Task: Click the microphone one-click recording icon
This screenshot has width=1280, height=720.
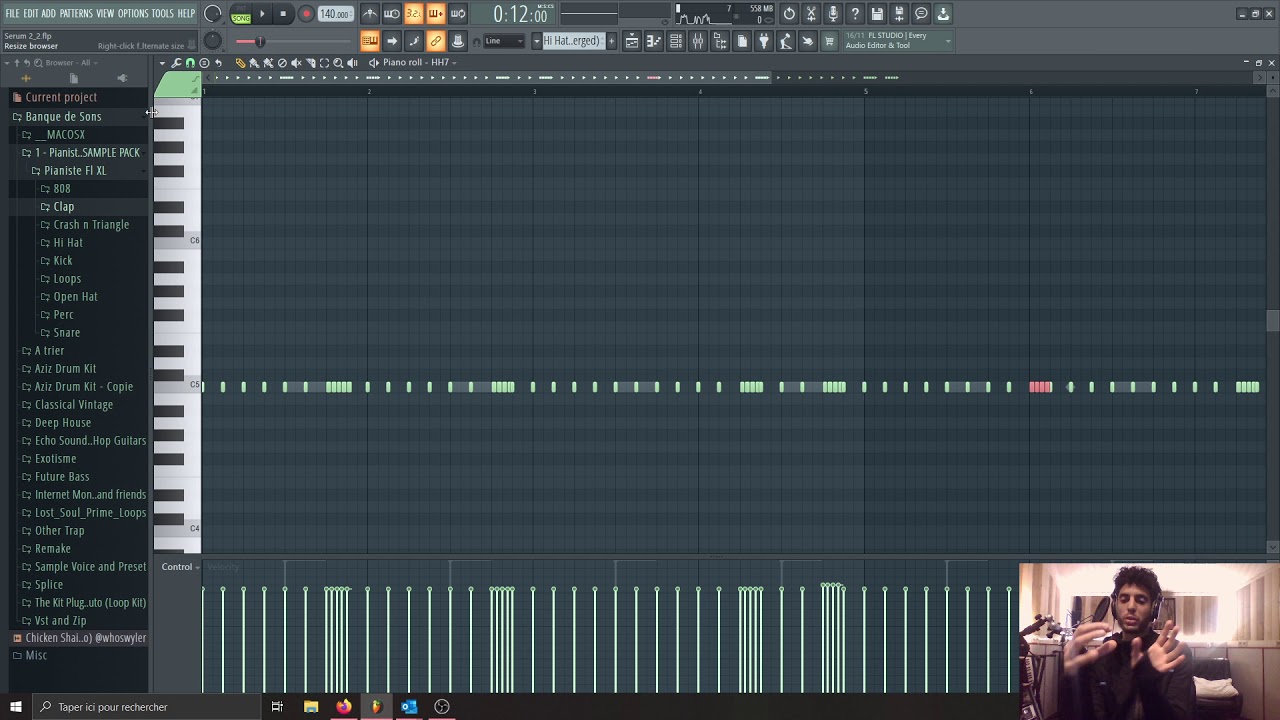Action: [833, 14]
